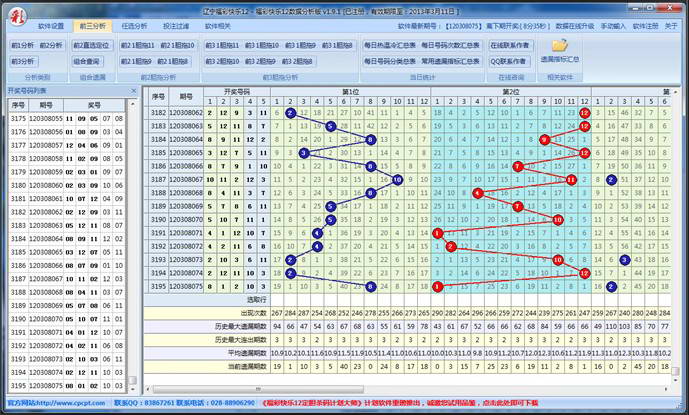Click the 前2 1胆拖8 button
689x415 pixels.
[x=173, y=62]
